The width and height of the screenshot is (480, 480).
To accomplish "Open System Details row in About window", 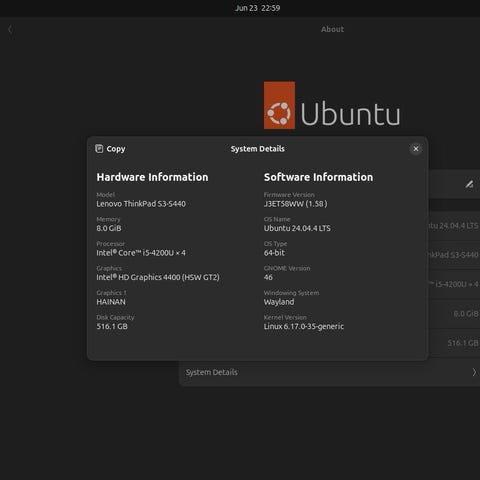I will pos(329,372).
